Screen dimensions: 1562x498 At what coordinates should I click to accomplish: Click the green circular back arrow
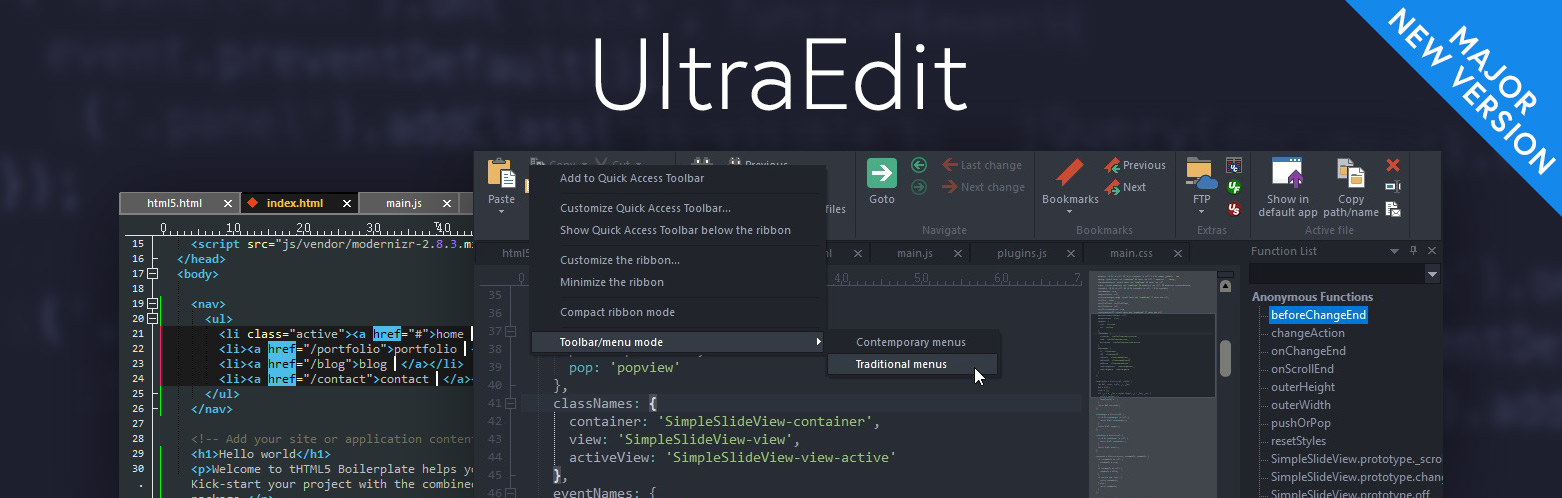coord(919,165)
